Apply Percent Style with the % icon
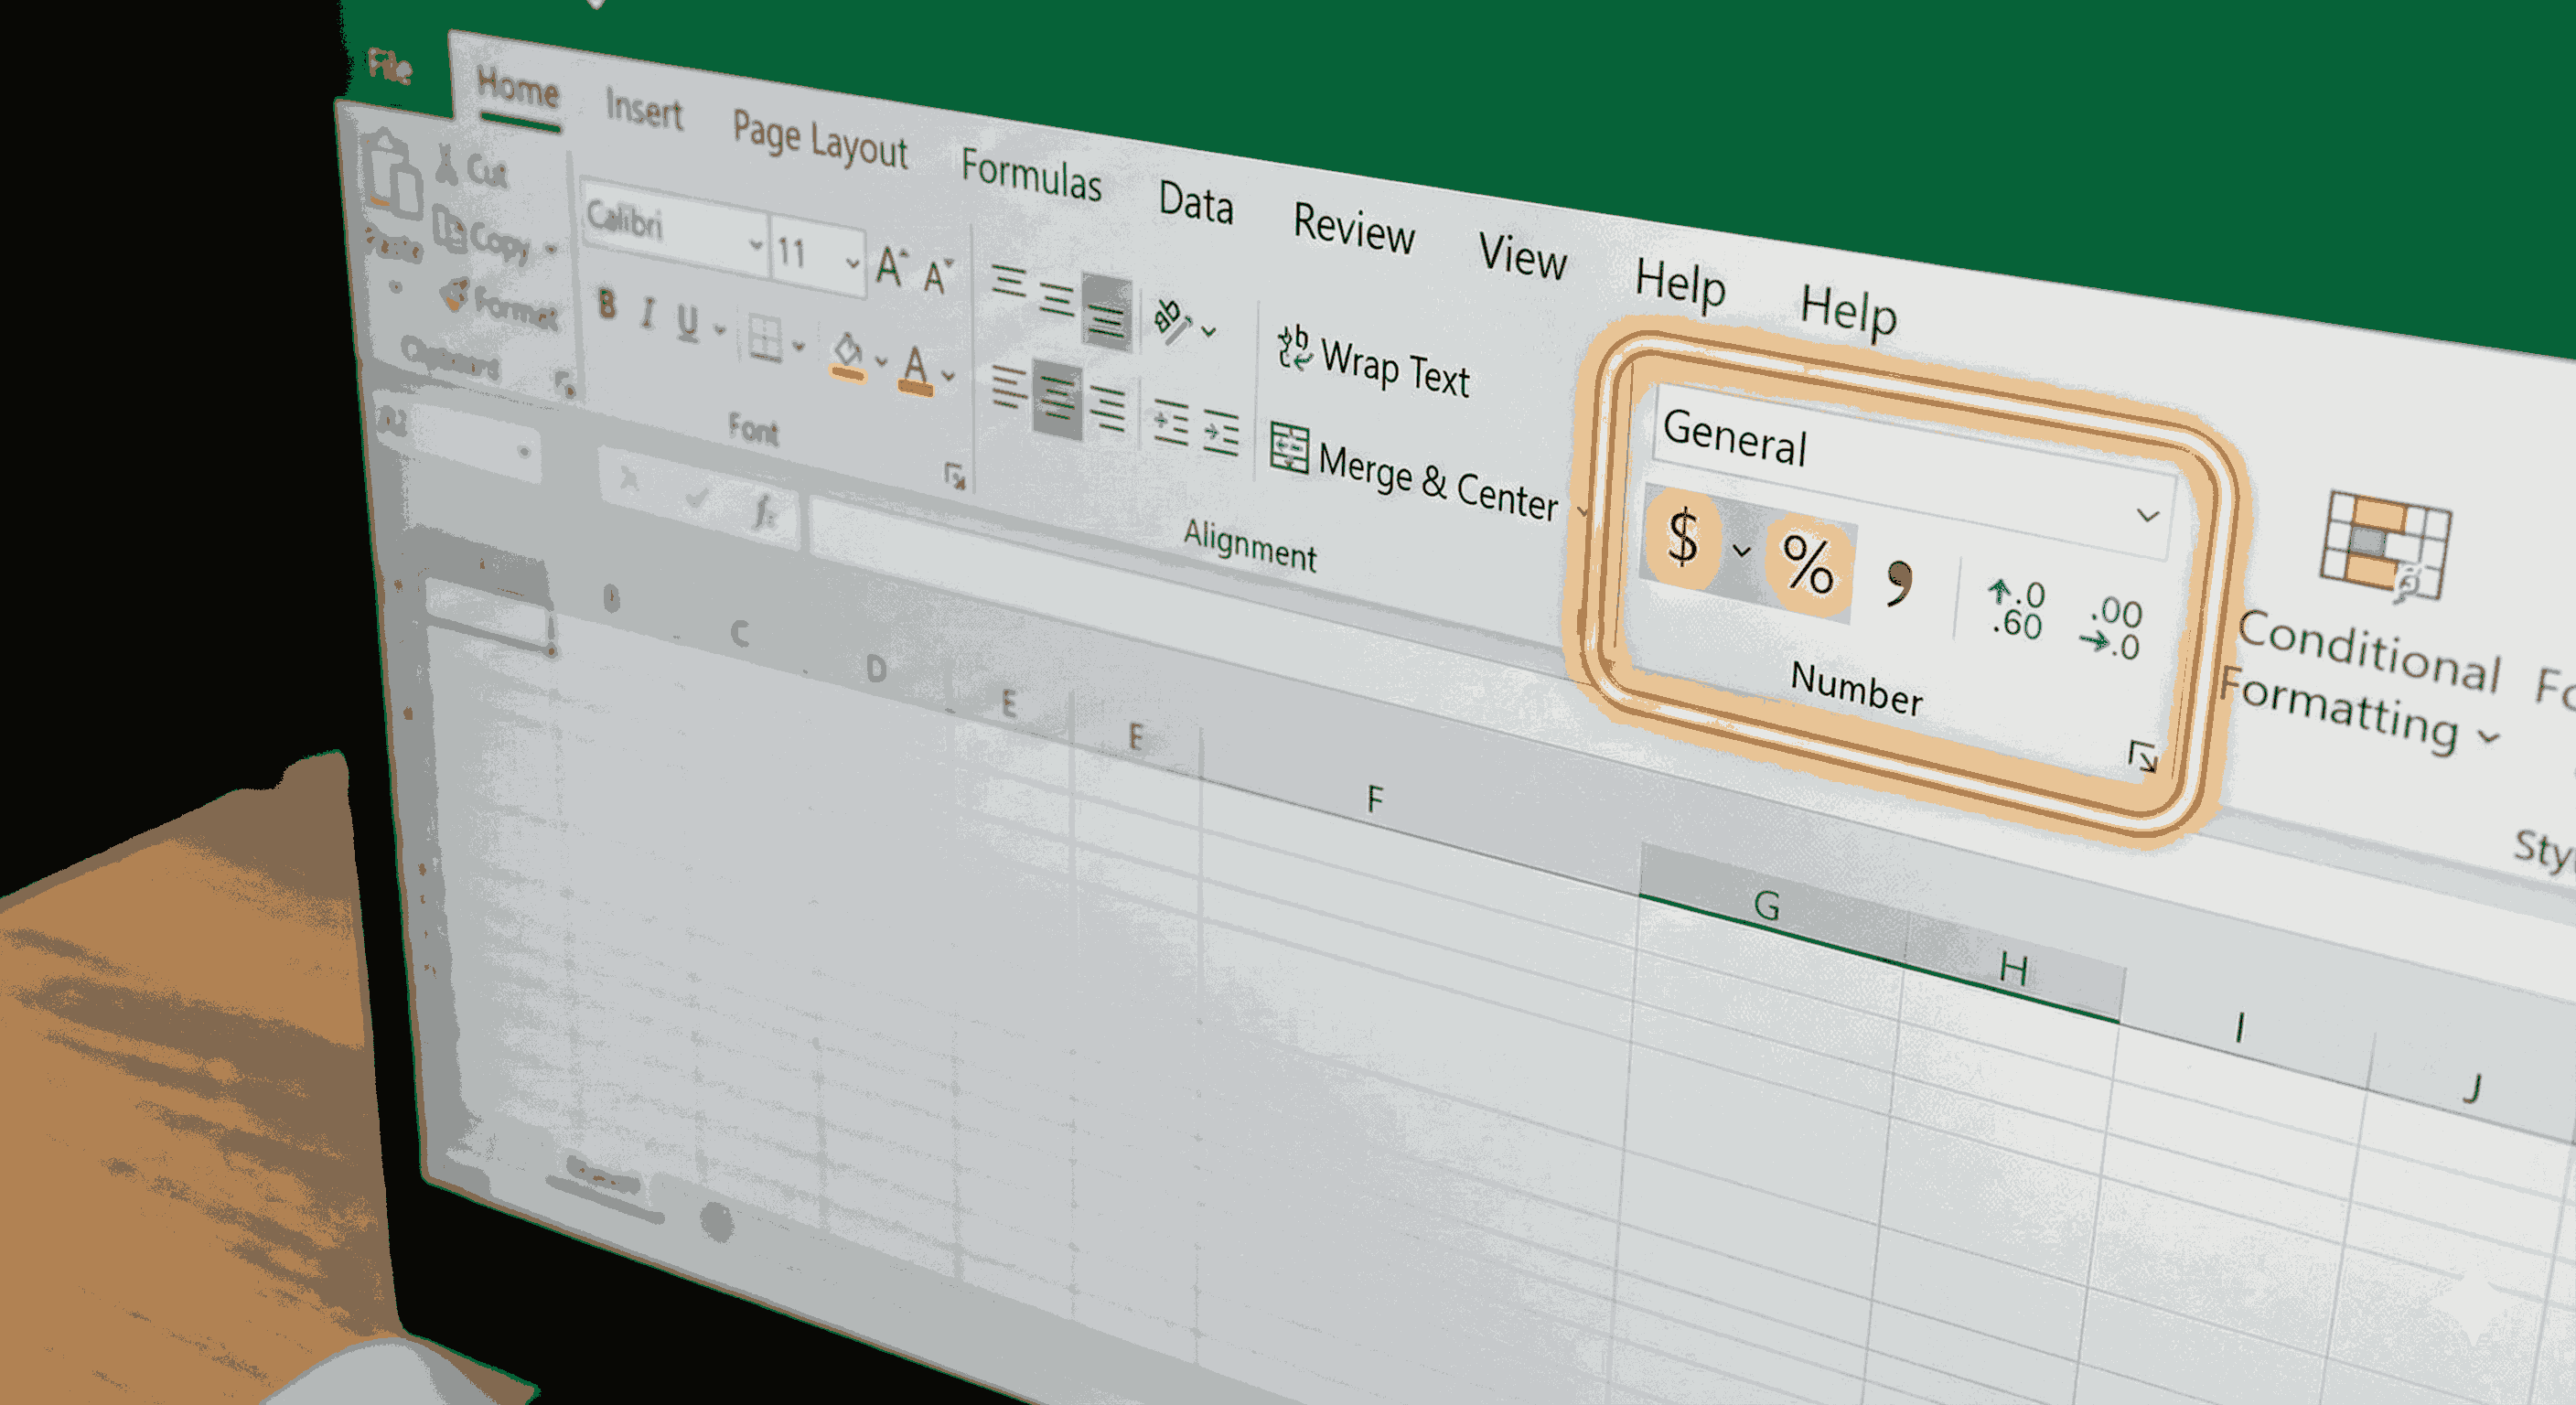The width and height of the screenshot is (2576, 1405). [1807, 564]
